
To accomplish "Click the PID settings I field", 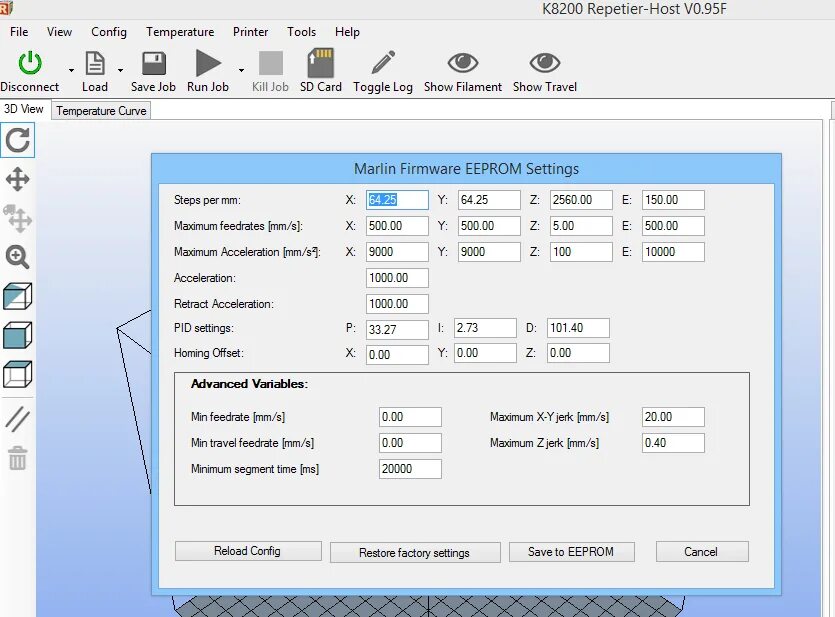I will pos(485,328).
